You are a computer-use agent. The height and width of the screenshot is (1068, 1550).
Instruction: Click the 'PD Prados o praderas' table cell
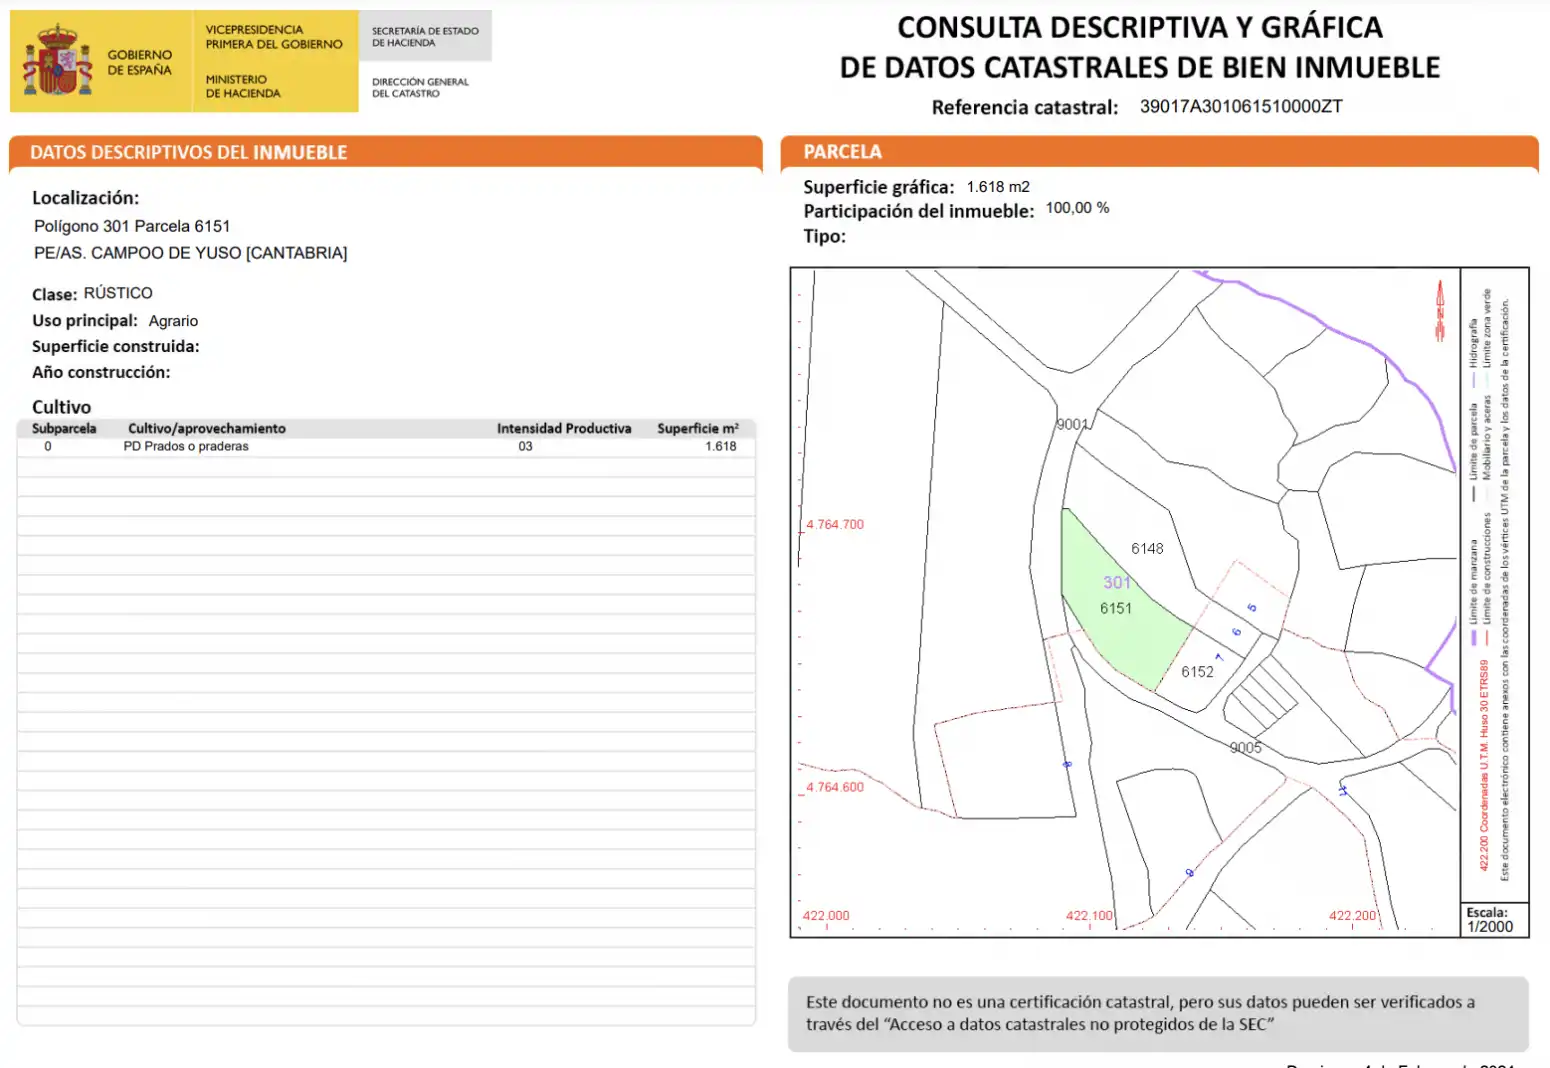186,446
